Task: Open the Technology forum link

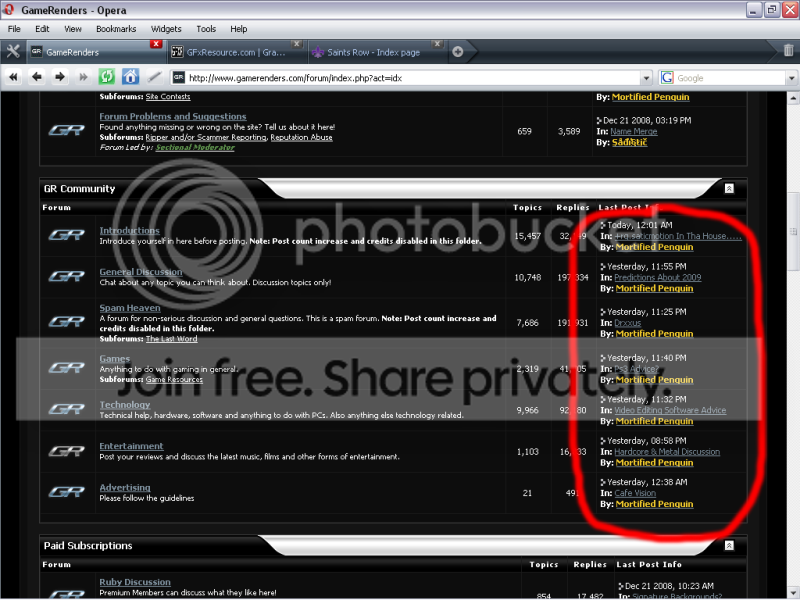Action: [x=125, y=405]
